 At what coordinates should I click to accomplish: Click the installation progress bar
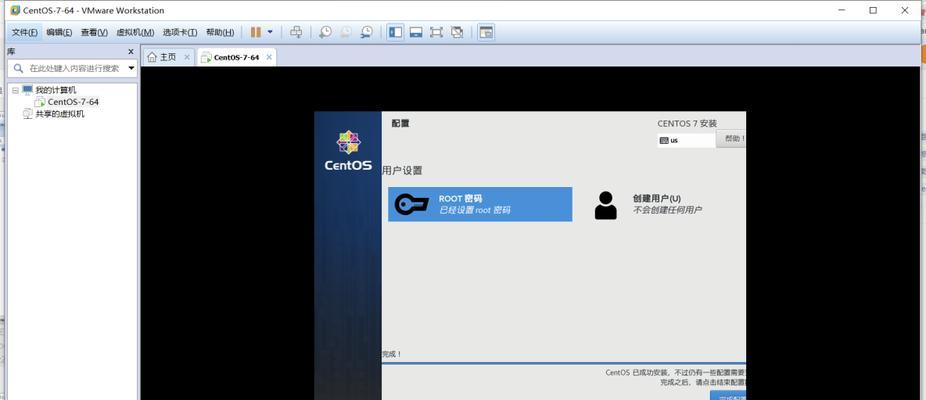tap(564, 363)
